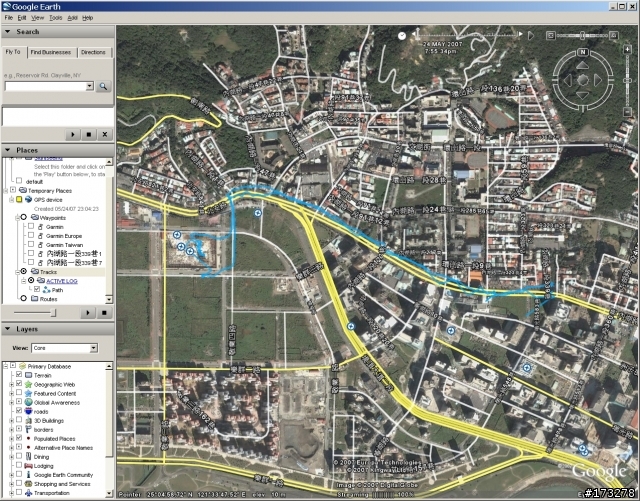Click the center of the navigation joystick
The height and width of the screenshot is (501, 640).
583,80
